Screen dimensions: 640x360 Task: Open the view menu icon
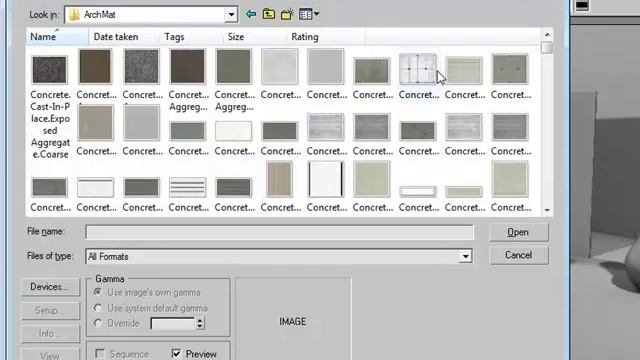[305, 14]
